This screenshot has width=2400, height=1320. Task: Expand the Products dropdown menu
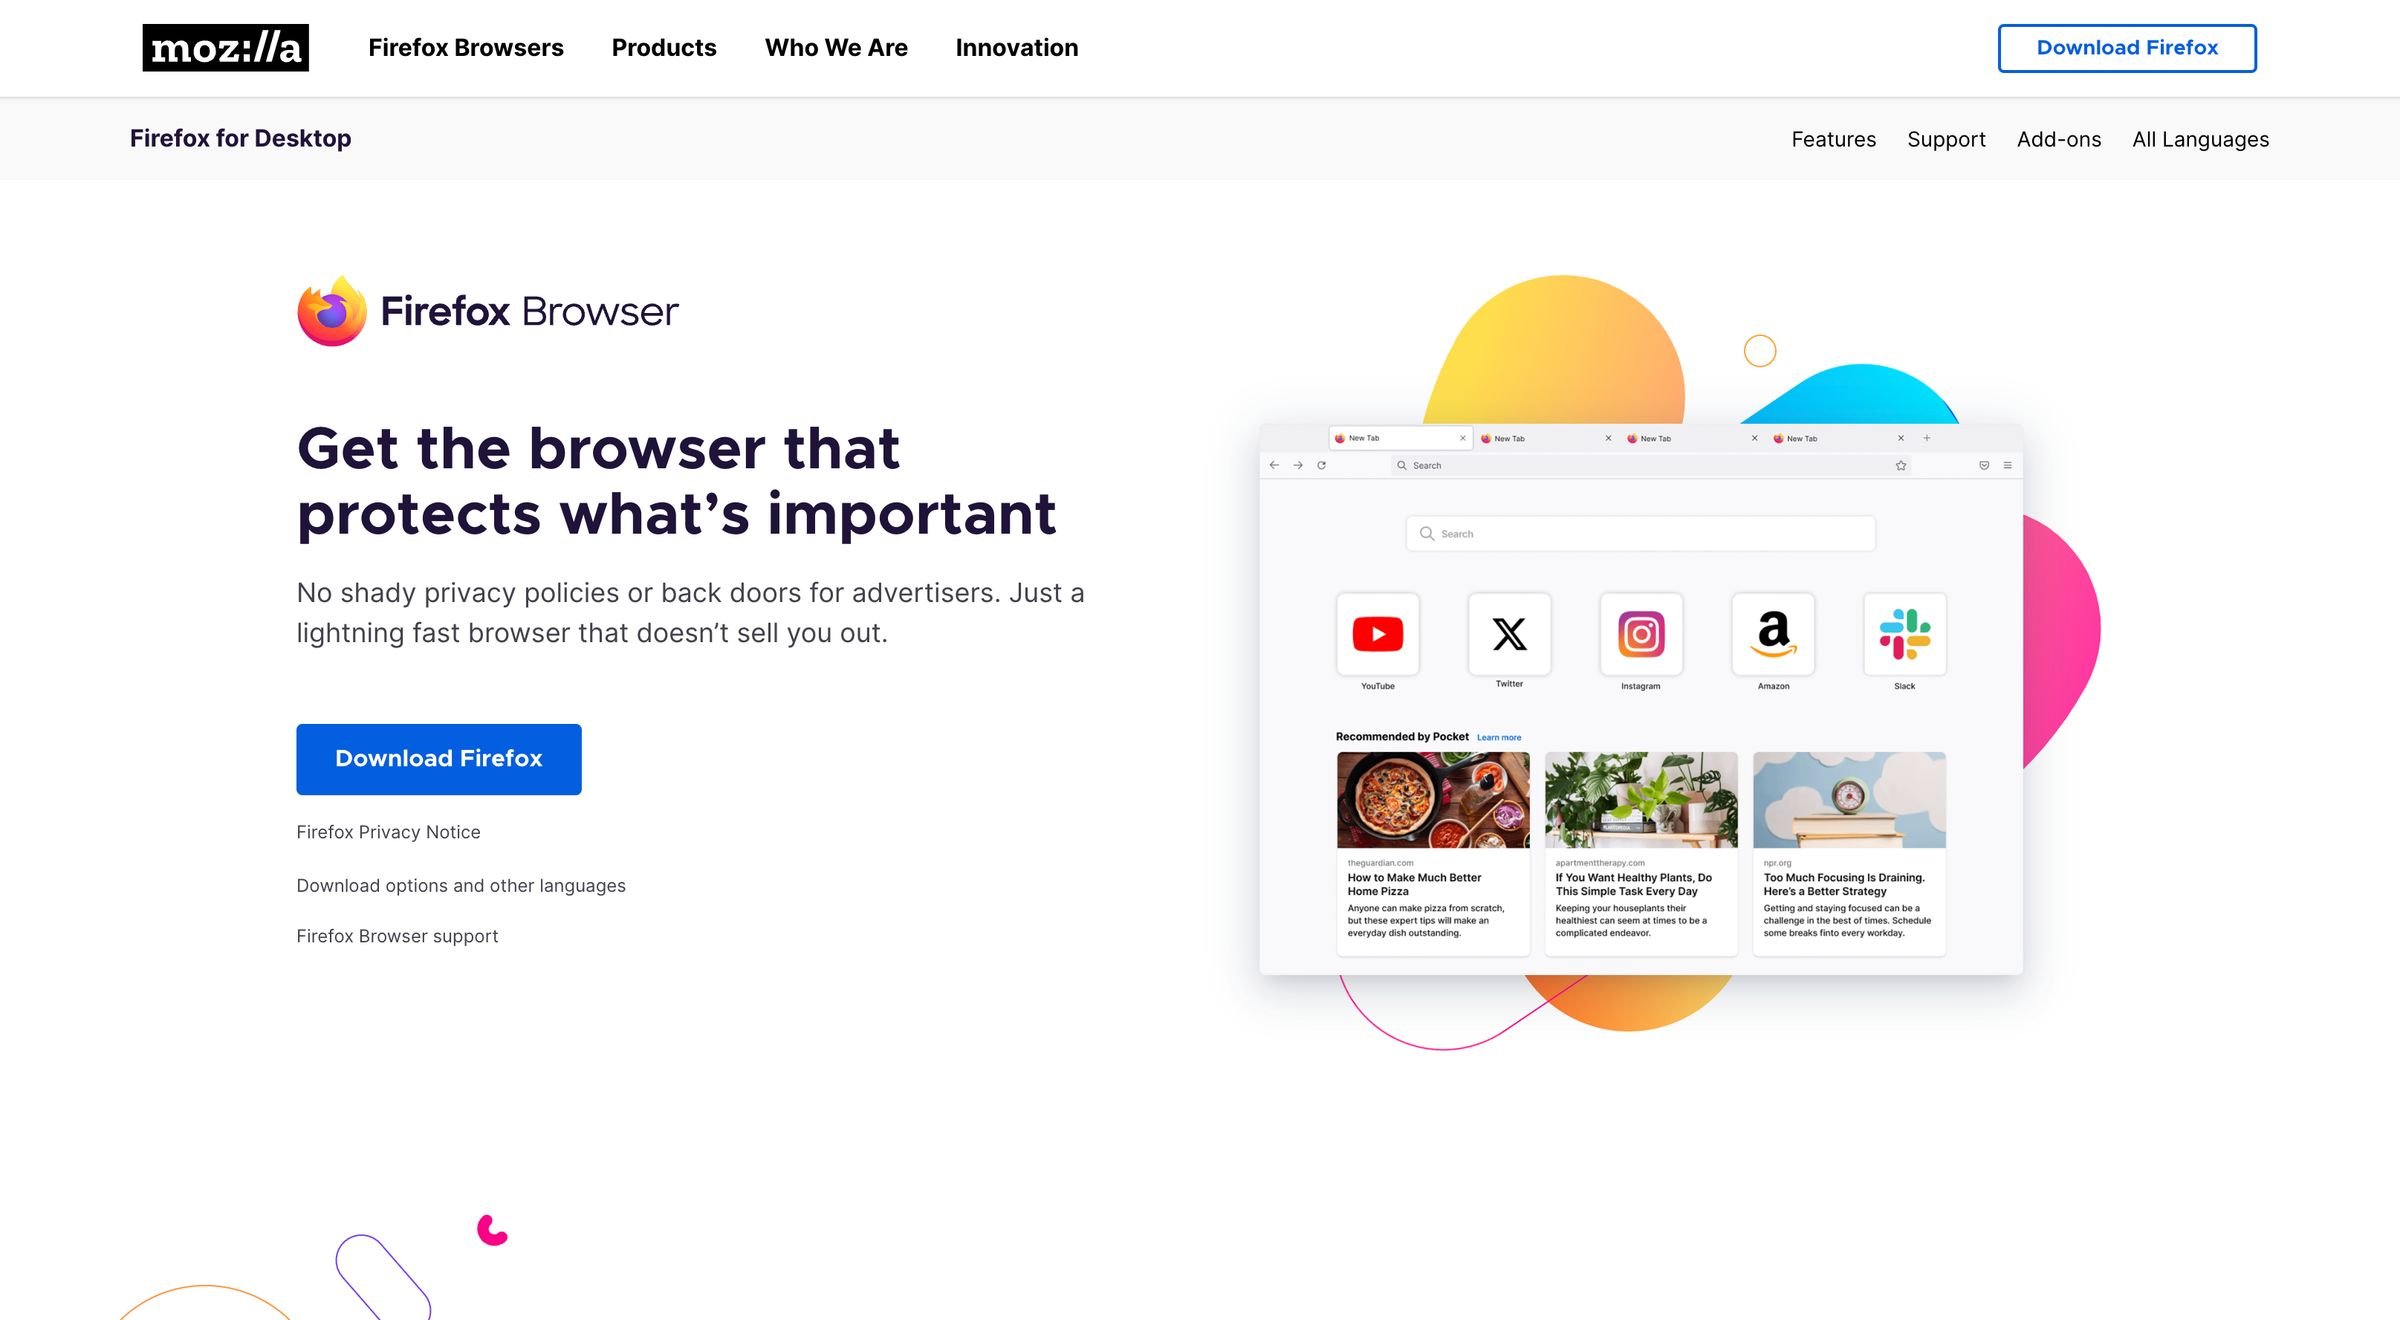pos(663,47)
